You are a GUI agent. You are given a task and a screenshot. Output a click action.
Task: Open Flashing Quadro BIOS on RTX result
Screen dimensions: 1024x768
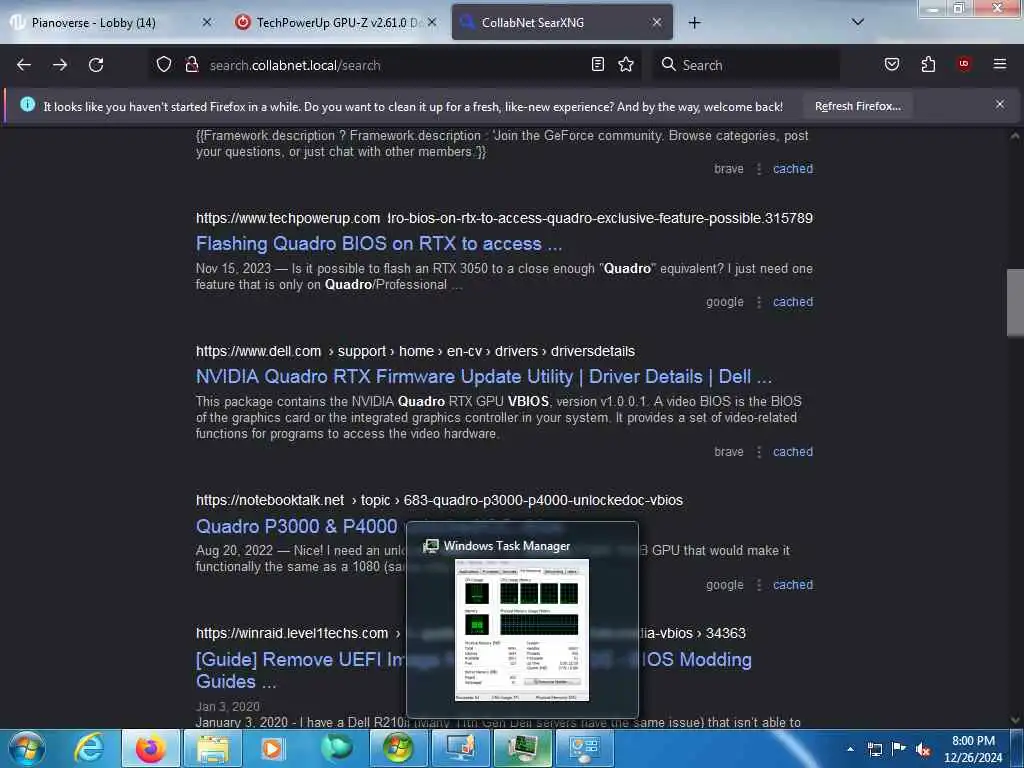click(x=379, y=244)
